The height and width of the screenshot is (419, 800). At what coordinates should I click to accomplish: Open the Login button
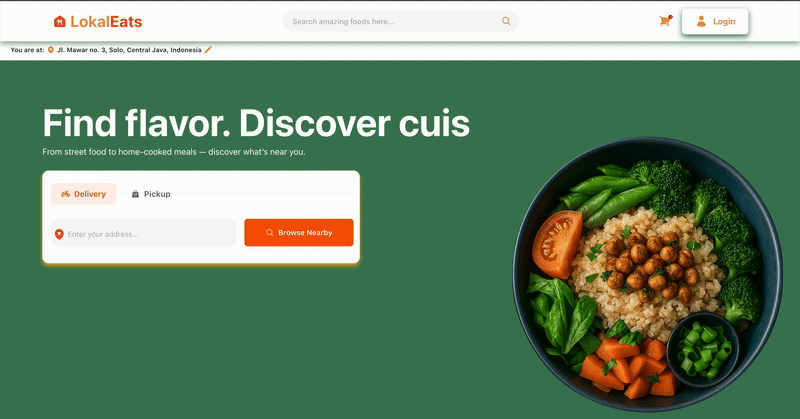tap(715, 21)
